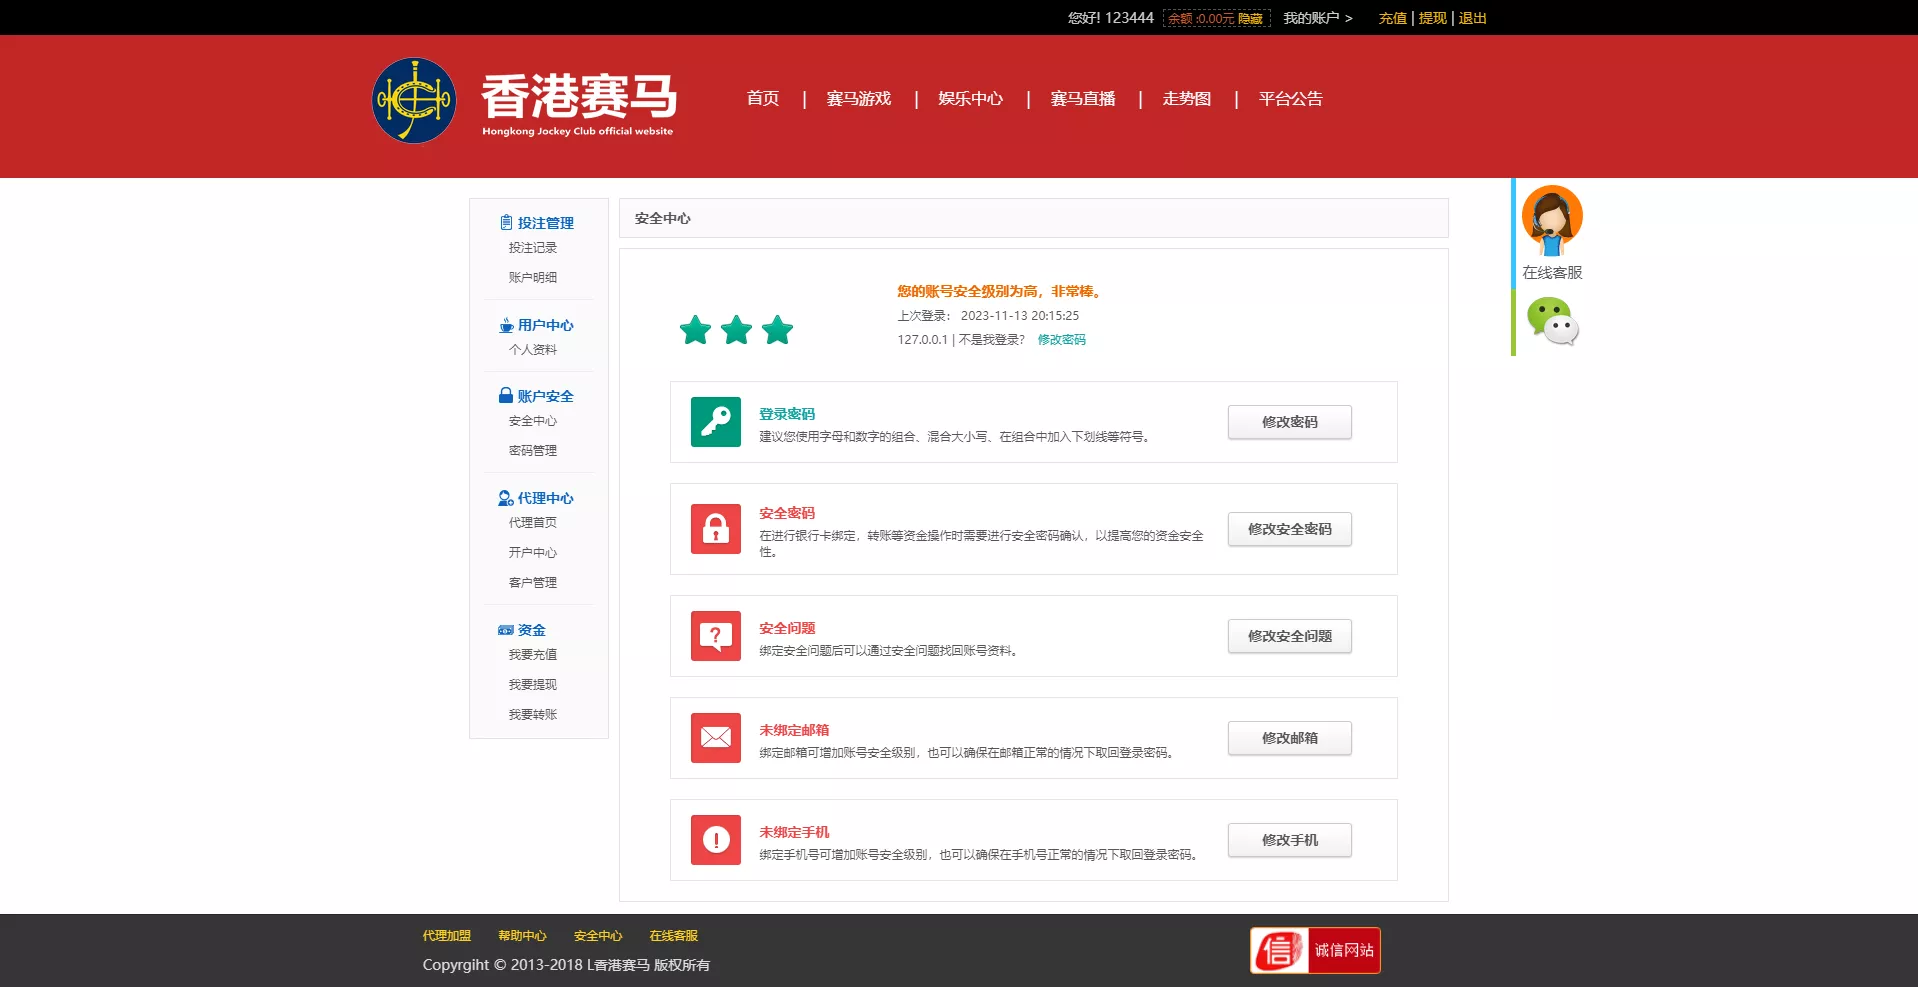Click the WeChat contact icon on the right
The width and height of the screenshot is (1918, 987).
(x=1552, y=322)
